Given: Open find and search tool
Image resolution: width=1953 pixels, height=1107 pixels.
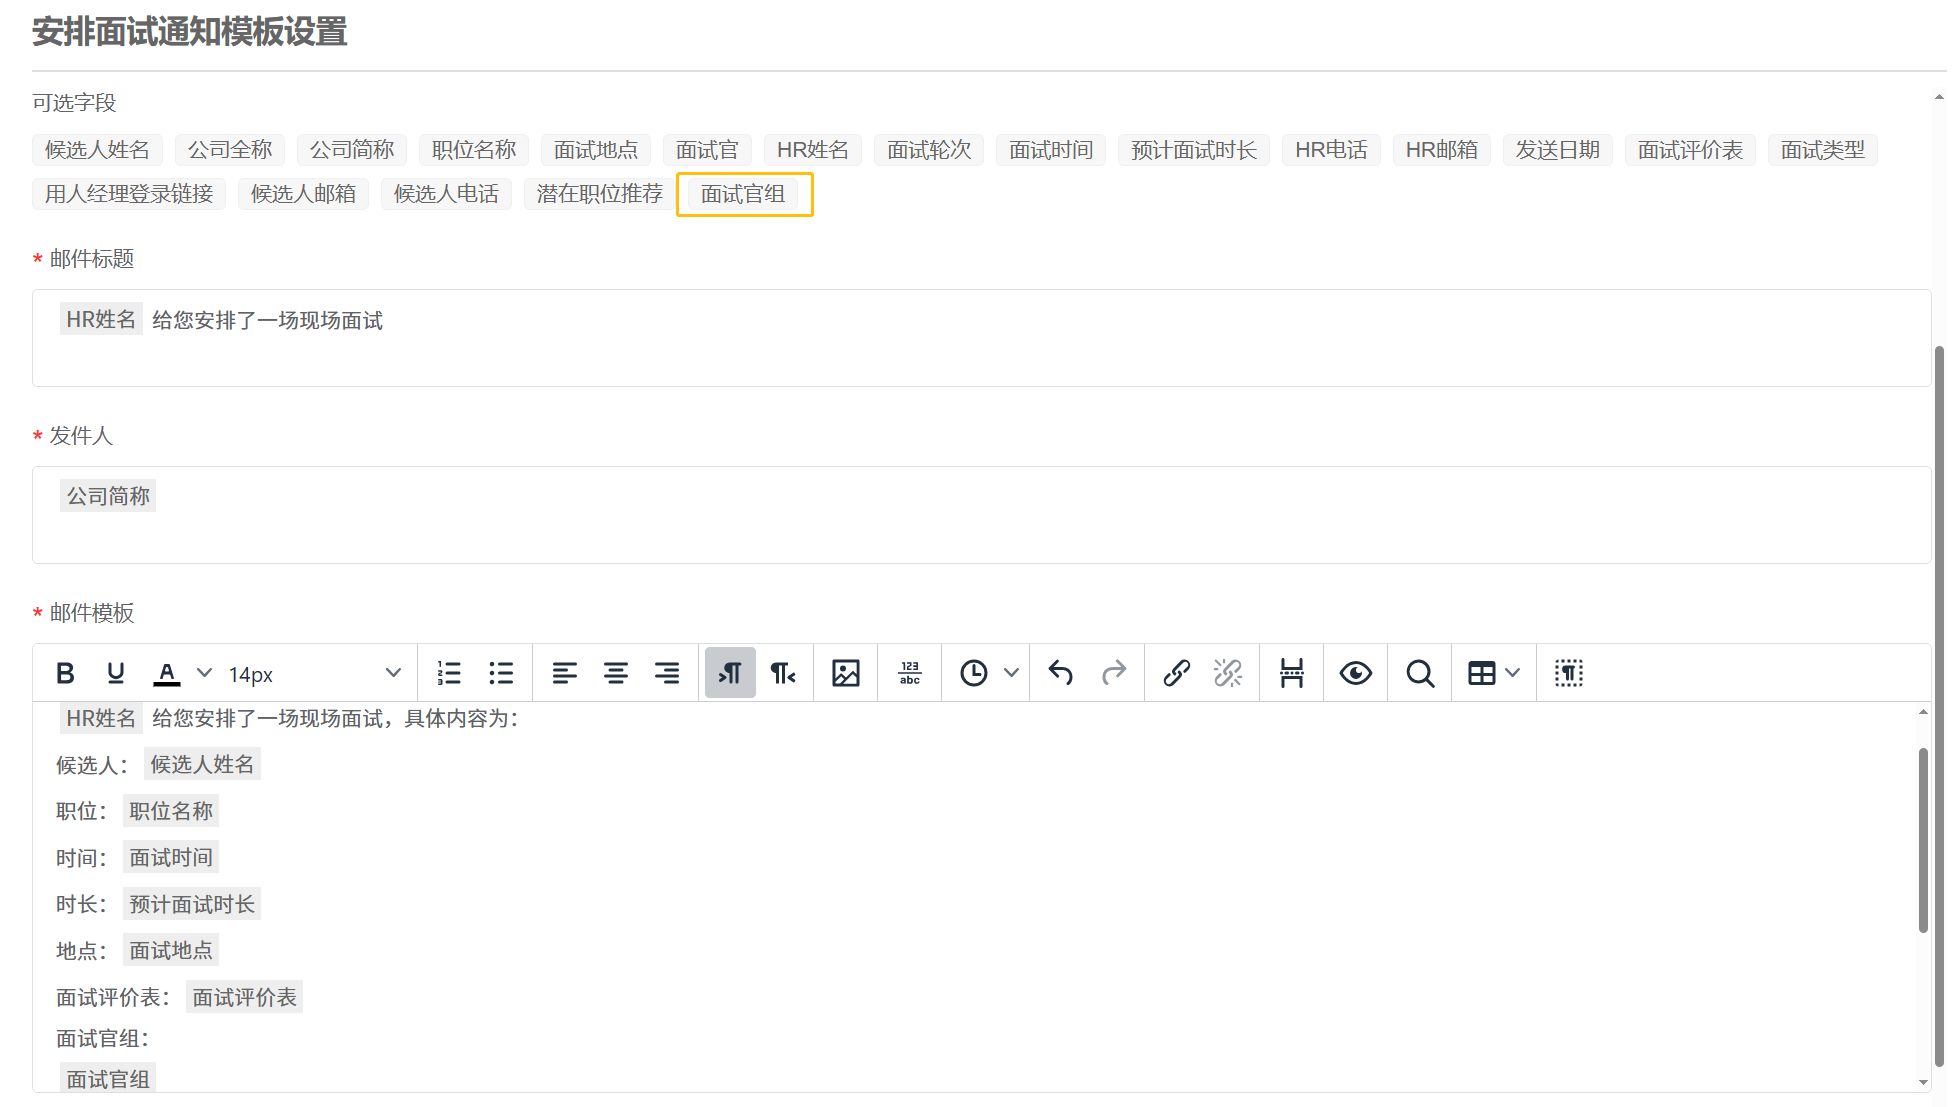Looking at the screenshot, I should click(1420, 673).
